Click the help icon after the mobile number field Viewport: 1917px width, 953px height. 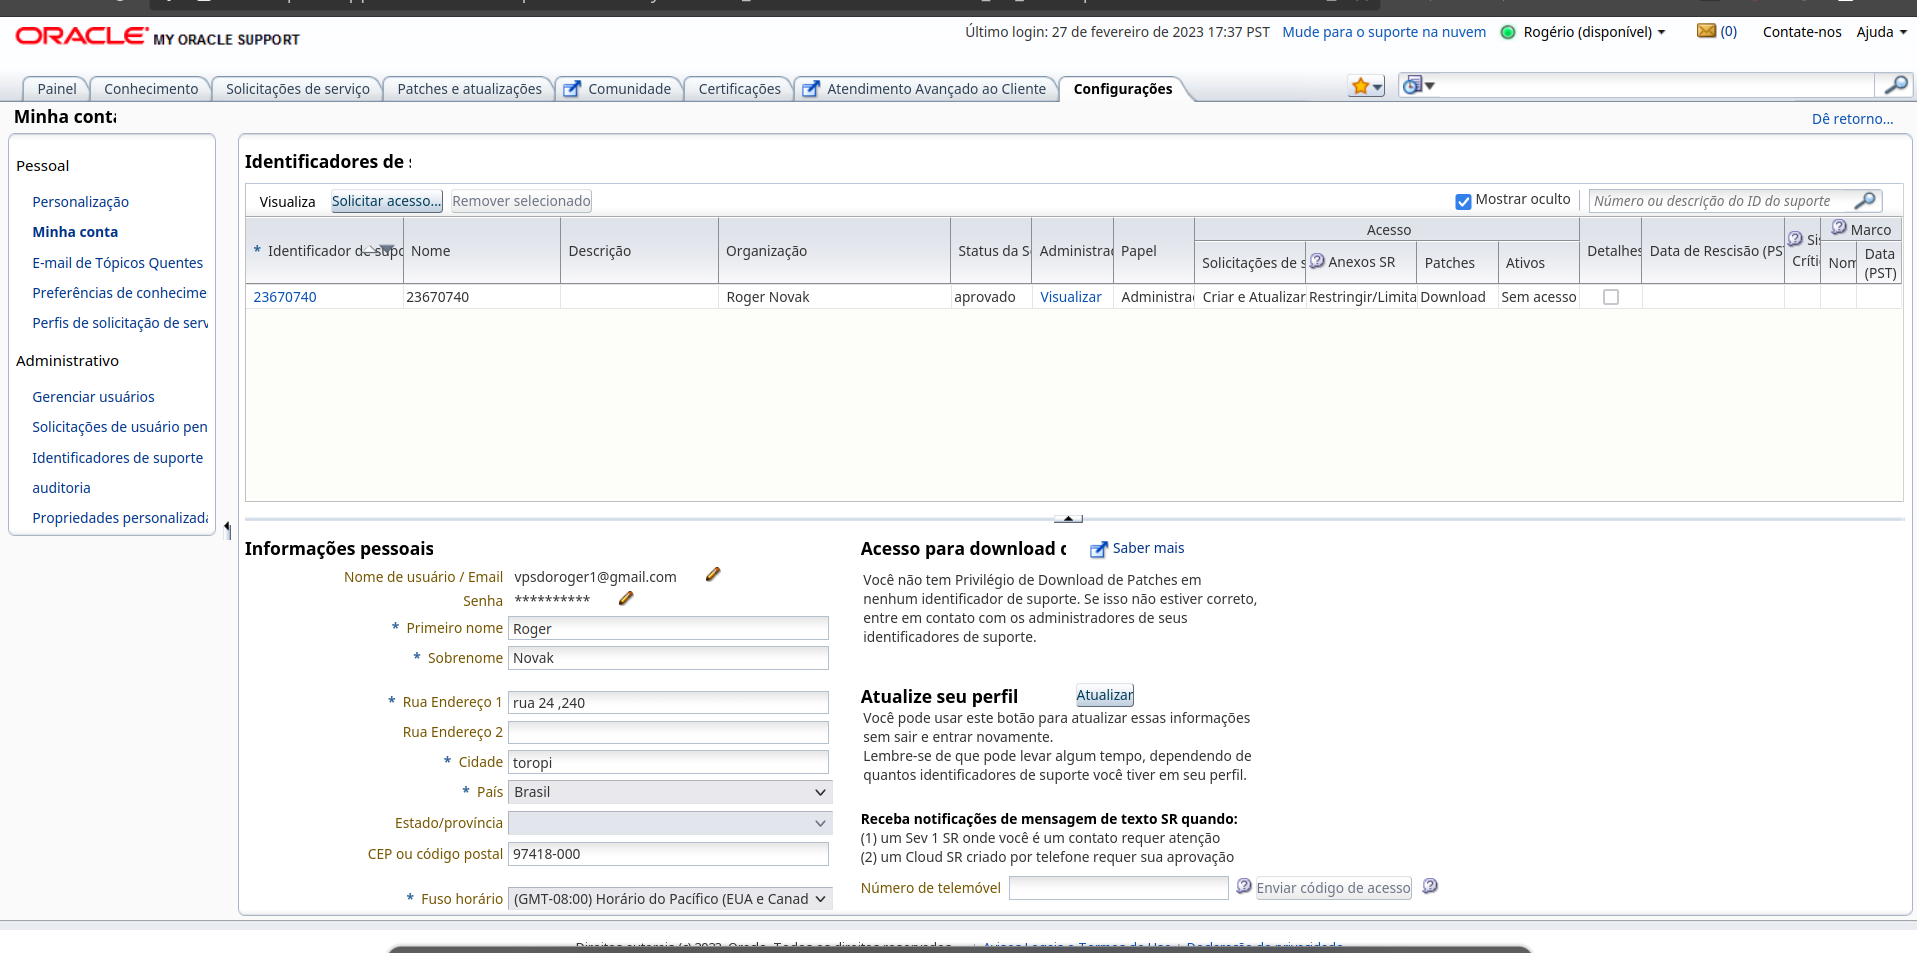click(x=1243, y=886)
